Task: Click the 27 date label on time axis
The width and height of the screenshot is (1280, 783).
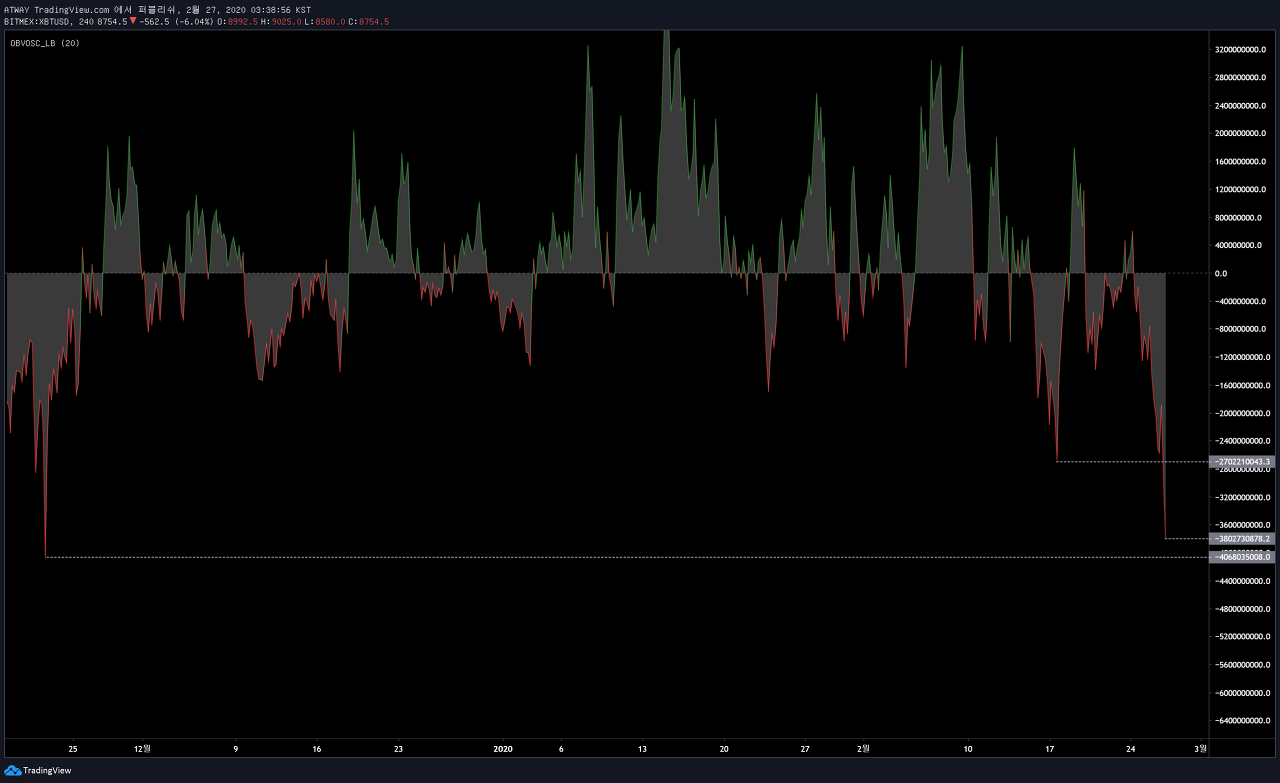Action: pos(805,748)
